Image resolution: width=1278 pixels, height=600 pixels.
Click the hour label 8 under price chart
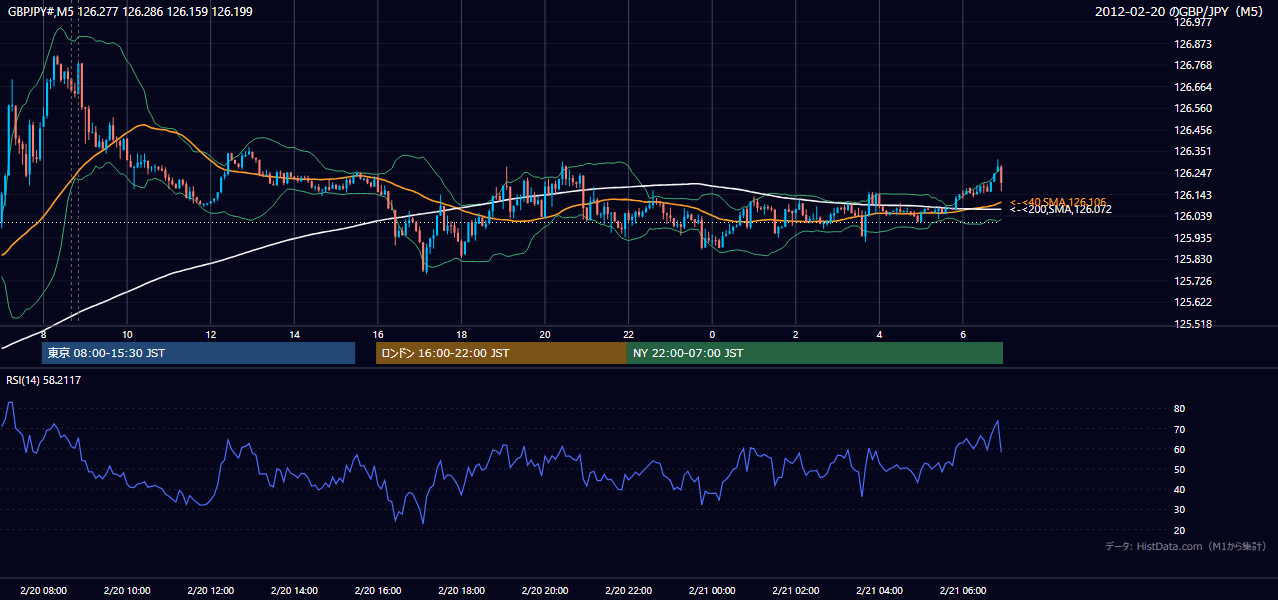point(43,334)
